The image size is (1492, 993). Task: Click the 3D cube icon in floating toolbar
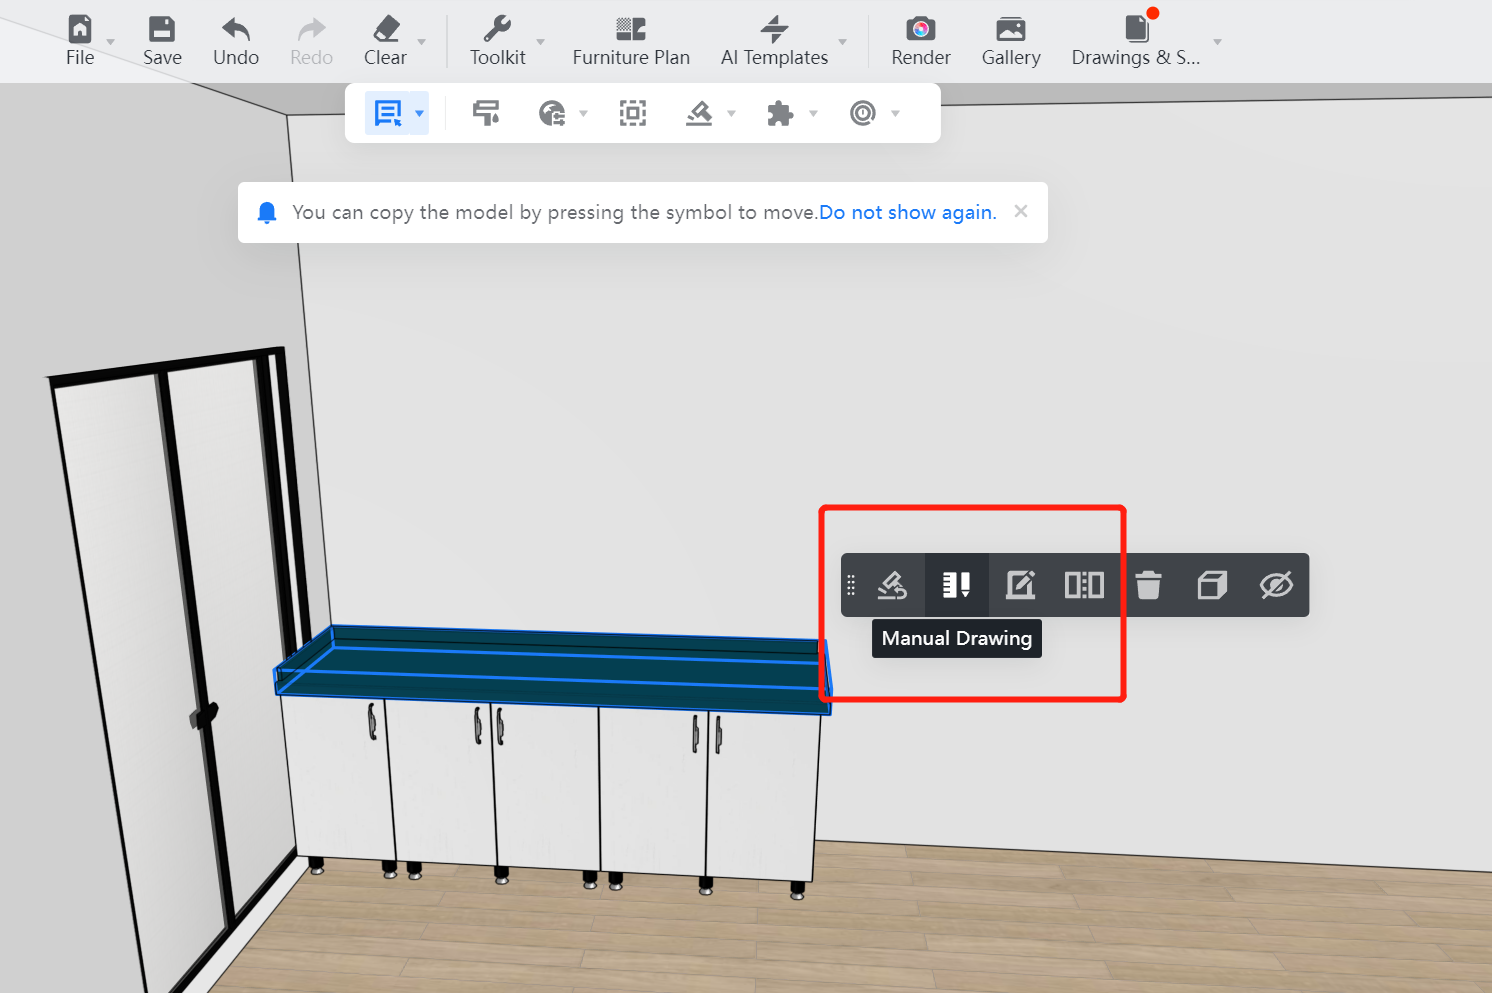click(1212, 585)
